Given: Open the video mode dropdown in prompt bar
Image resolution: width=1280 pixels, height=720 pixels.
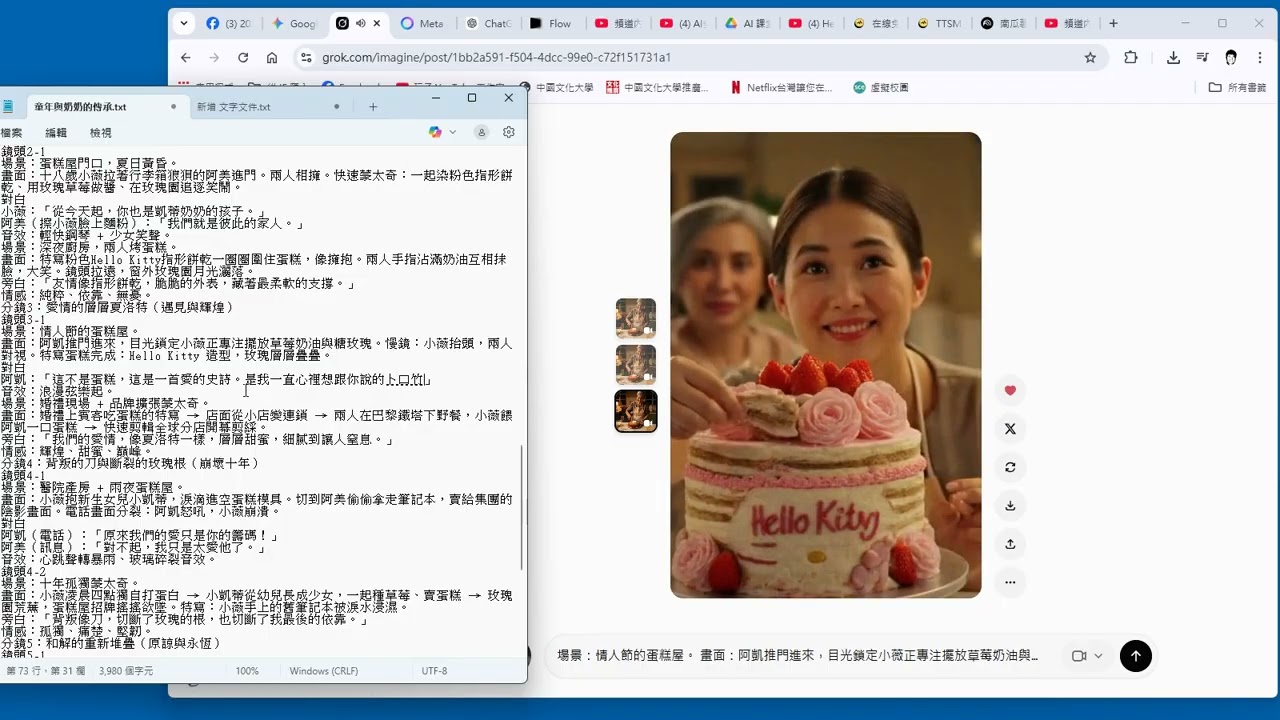Looking at the screenshot, I should click(x=1087, y=656).
